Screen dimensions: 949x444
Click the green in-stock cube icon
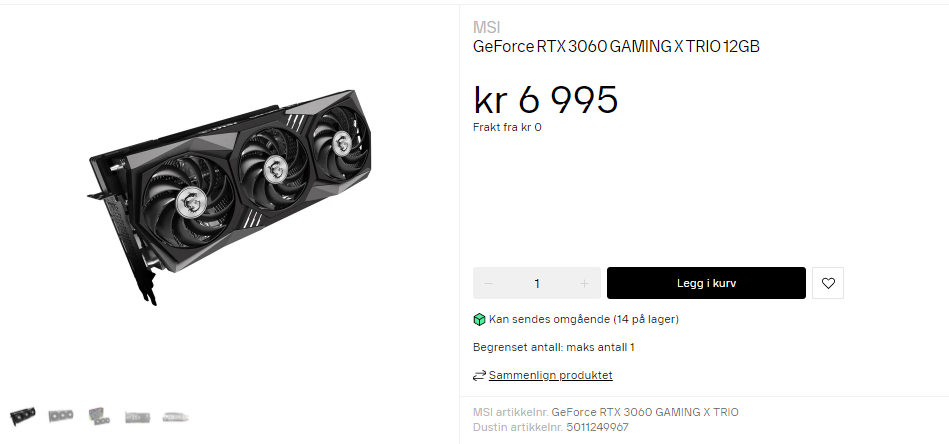pyautogui.click(x=479, y=319)
